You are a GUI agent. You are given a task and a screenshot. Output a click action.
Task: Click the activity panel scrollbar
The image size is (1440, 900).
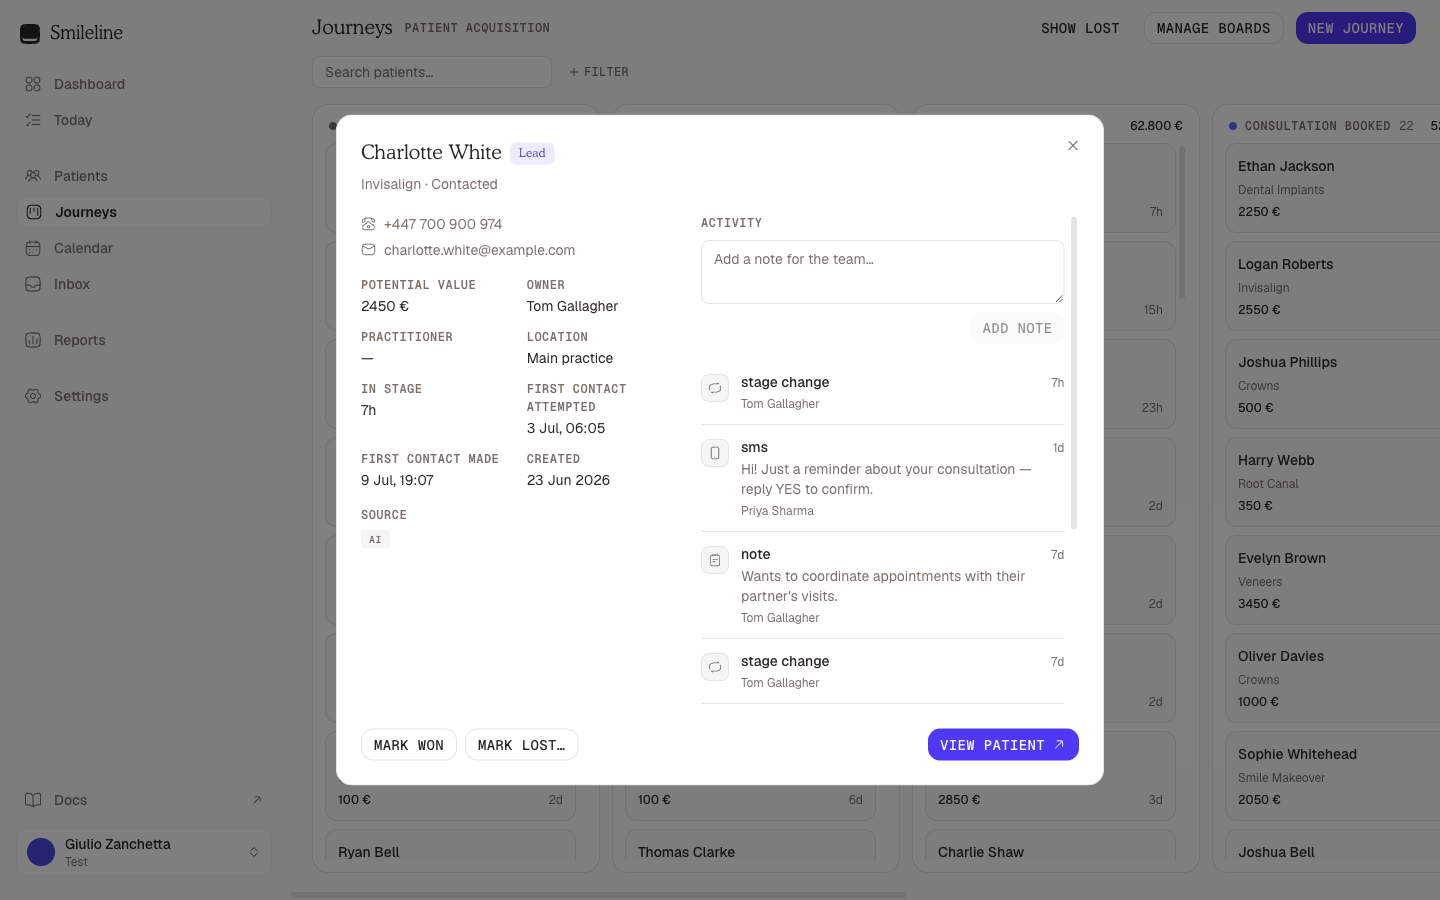(1074, 372)
